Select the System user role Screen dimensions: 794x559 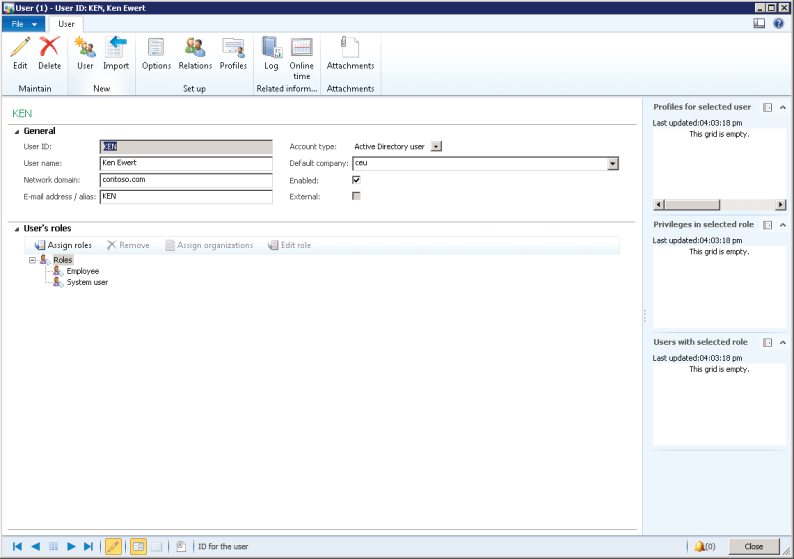pos(87,282)
